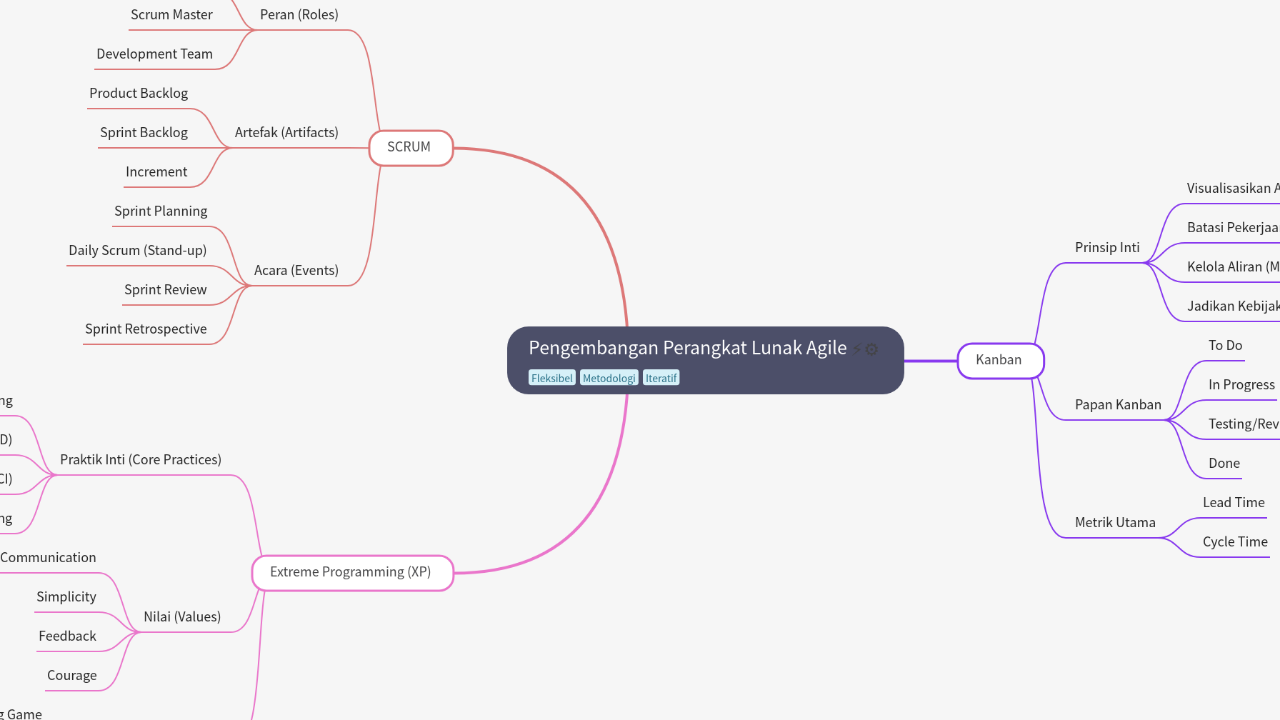Click the Peran (Roles) branch
This screenshot has width=1280, height=720.
[x=299, y=15]
